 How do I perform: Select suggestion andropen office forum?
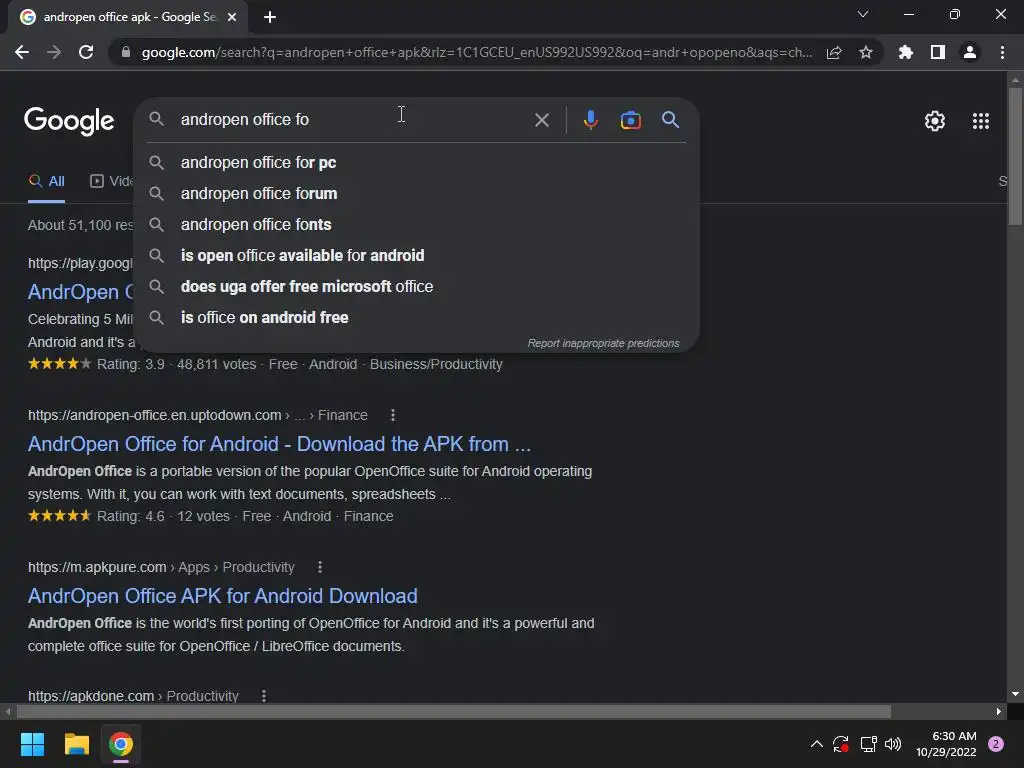(x=417, y=193)
